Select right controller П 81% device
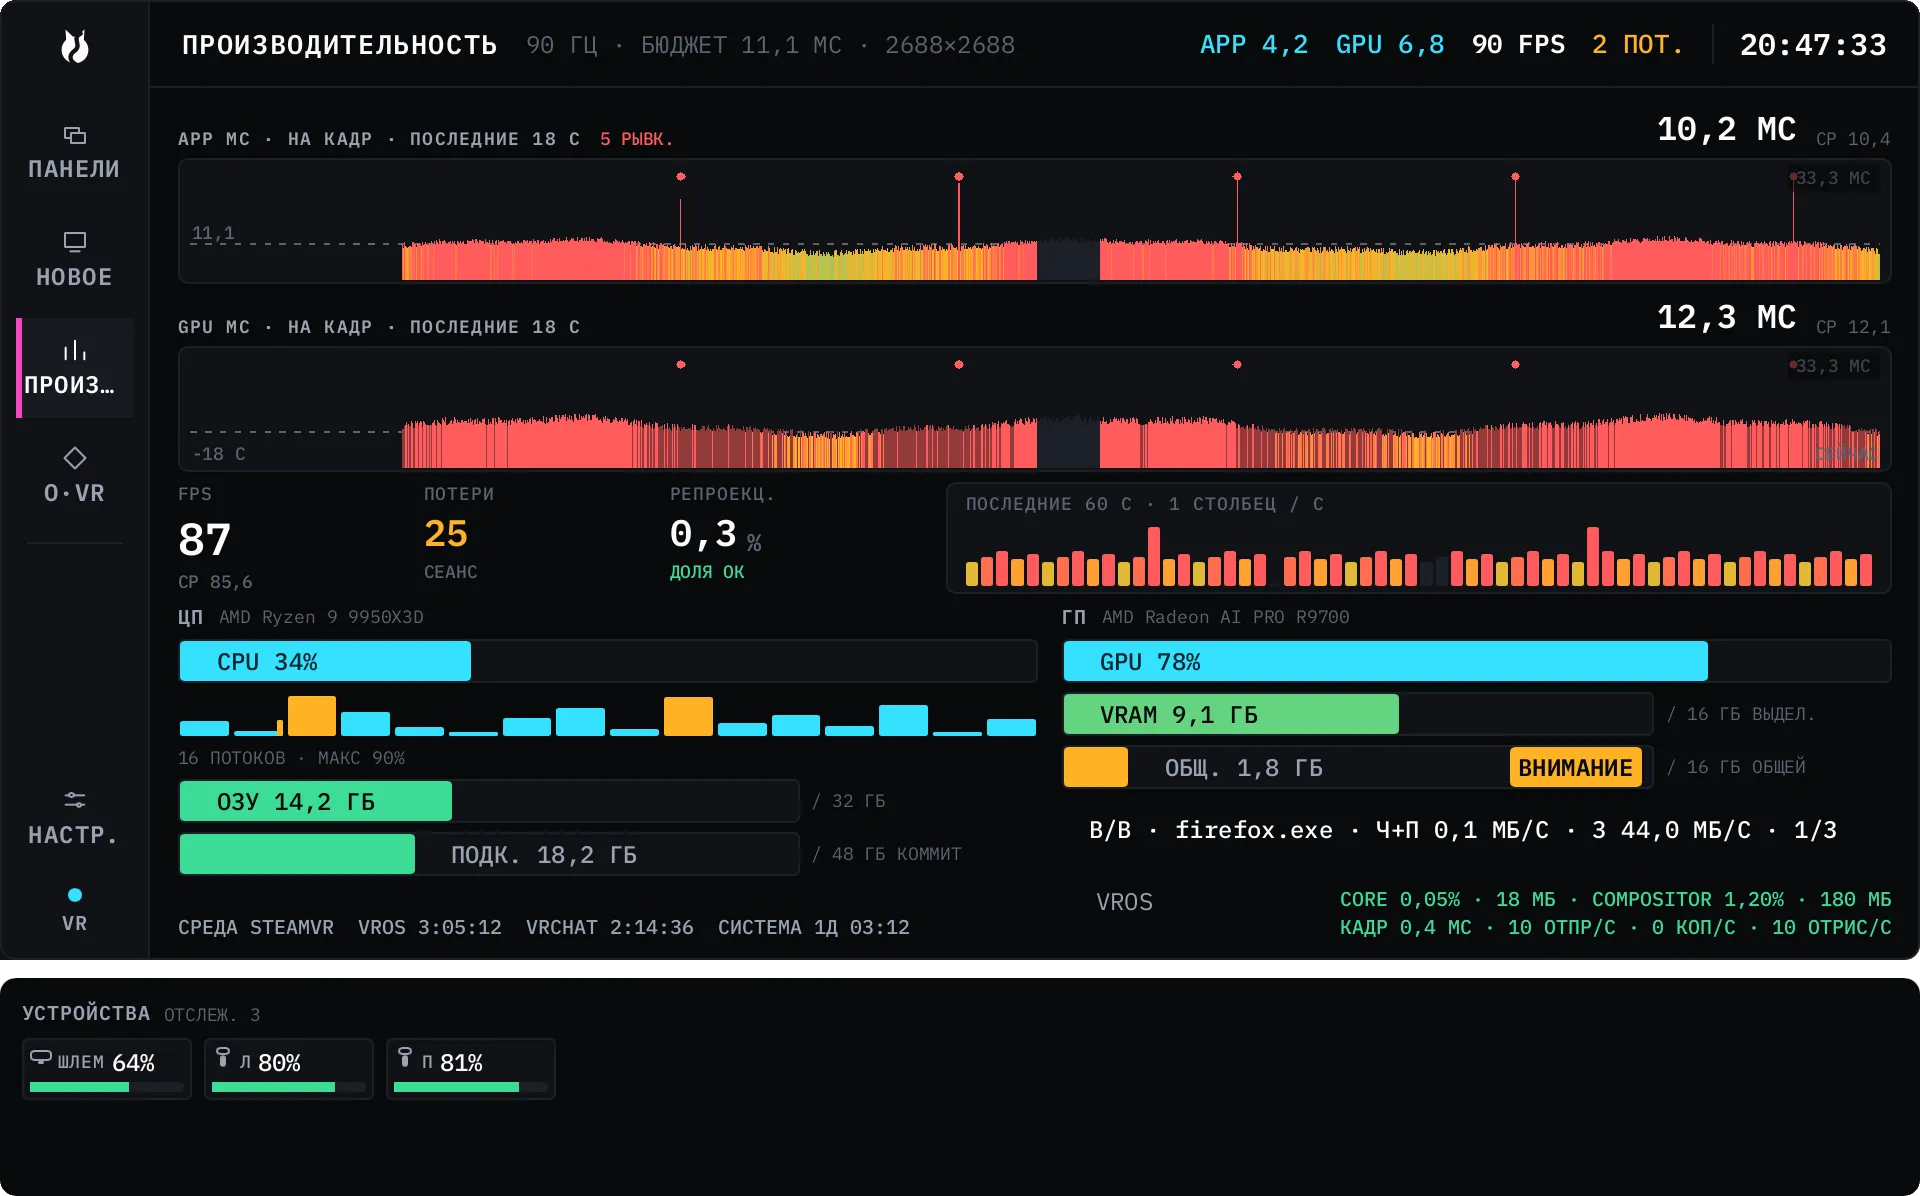Image resolution: width=1920 pixels, height=1196 pixels. coord(471,1069)
